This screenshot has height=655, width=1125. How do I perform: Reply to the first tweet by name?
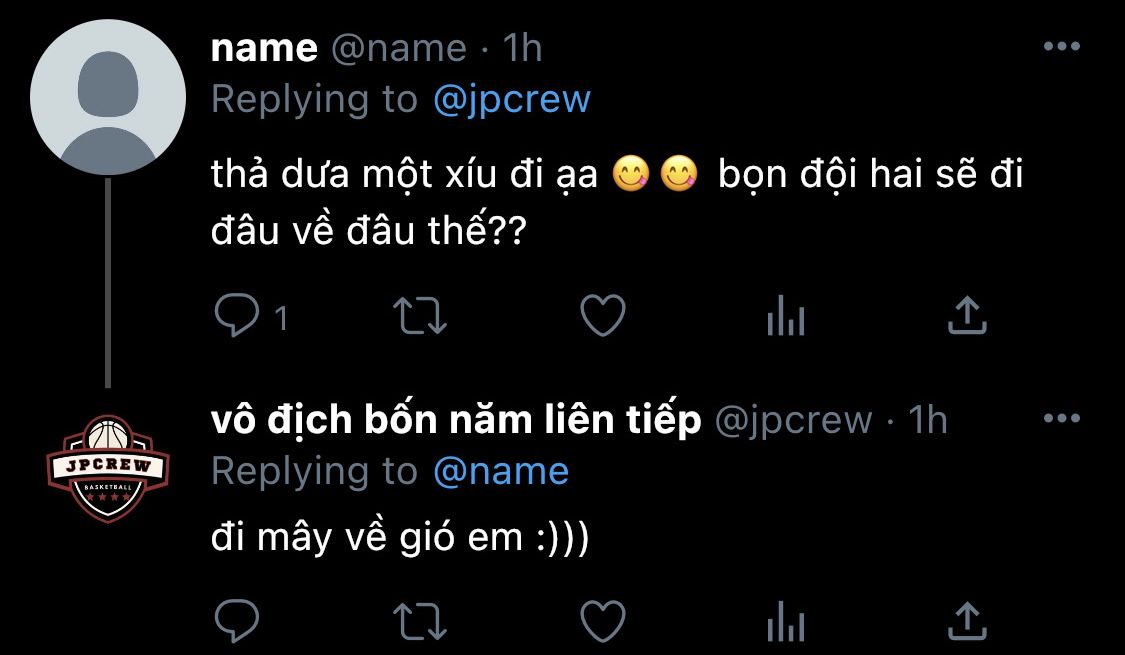tap(237, 317)
